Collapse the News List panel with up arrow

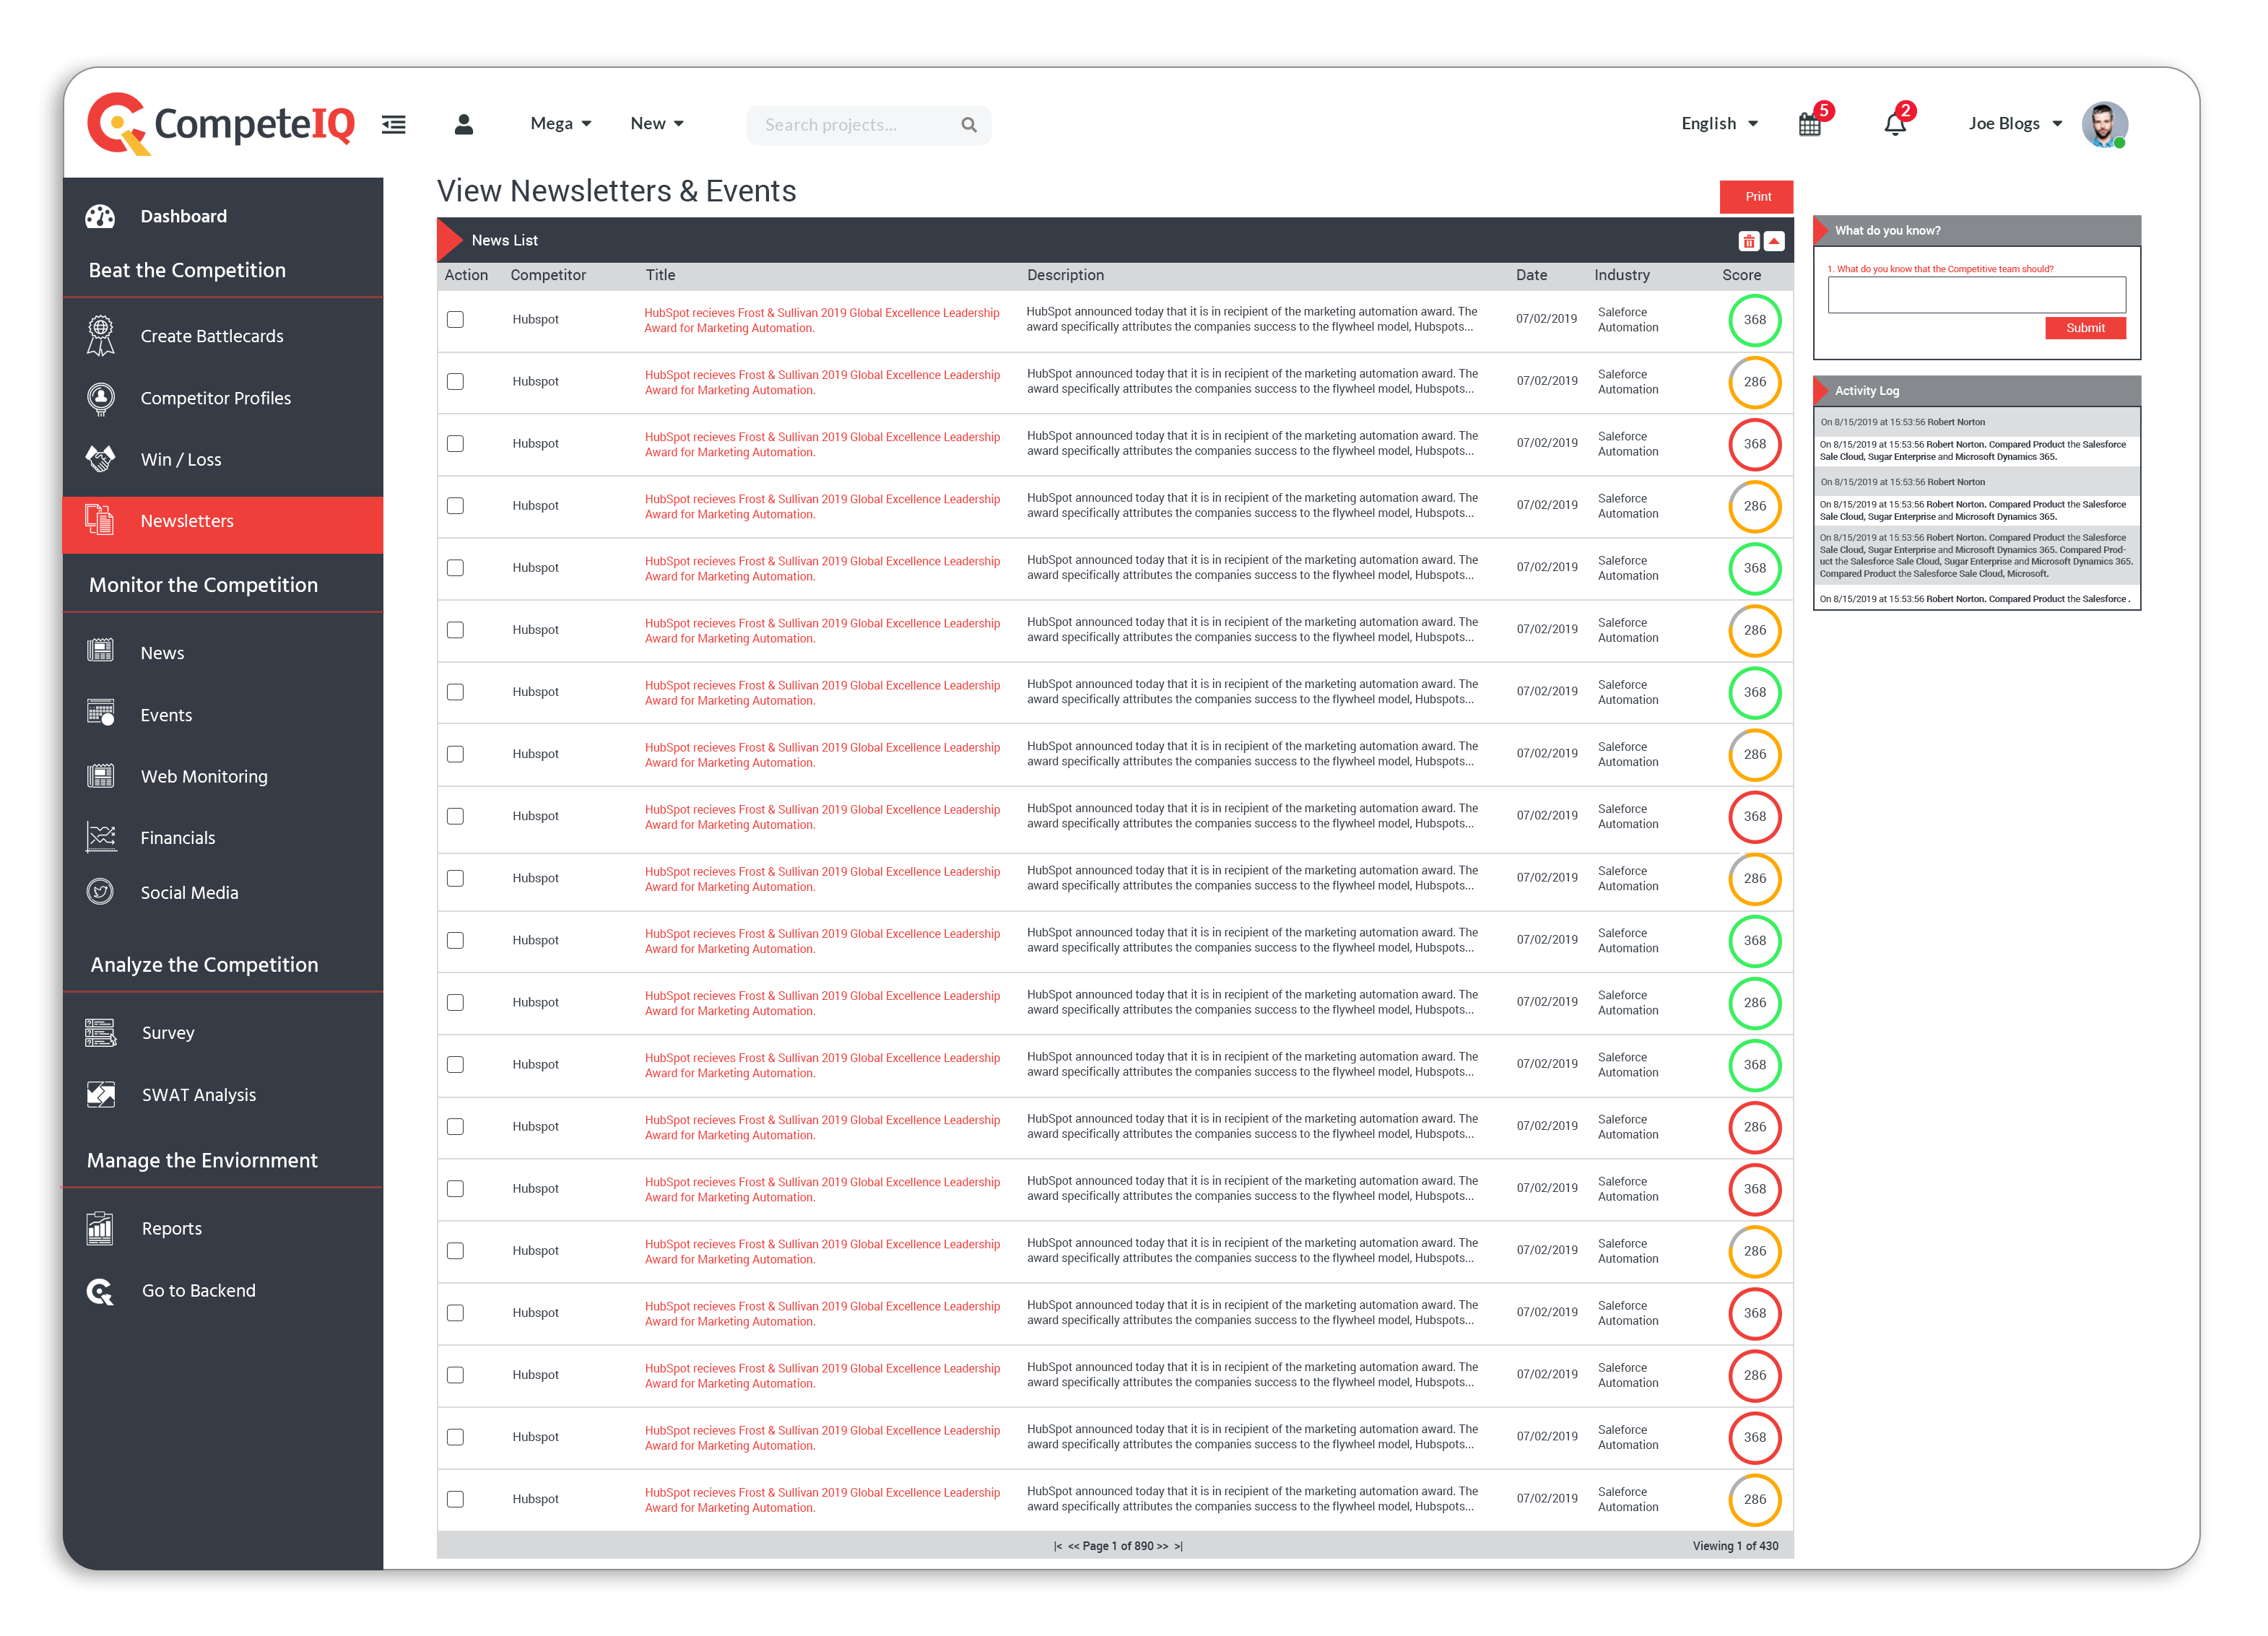click(1774, 241)
